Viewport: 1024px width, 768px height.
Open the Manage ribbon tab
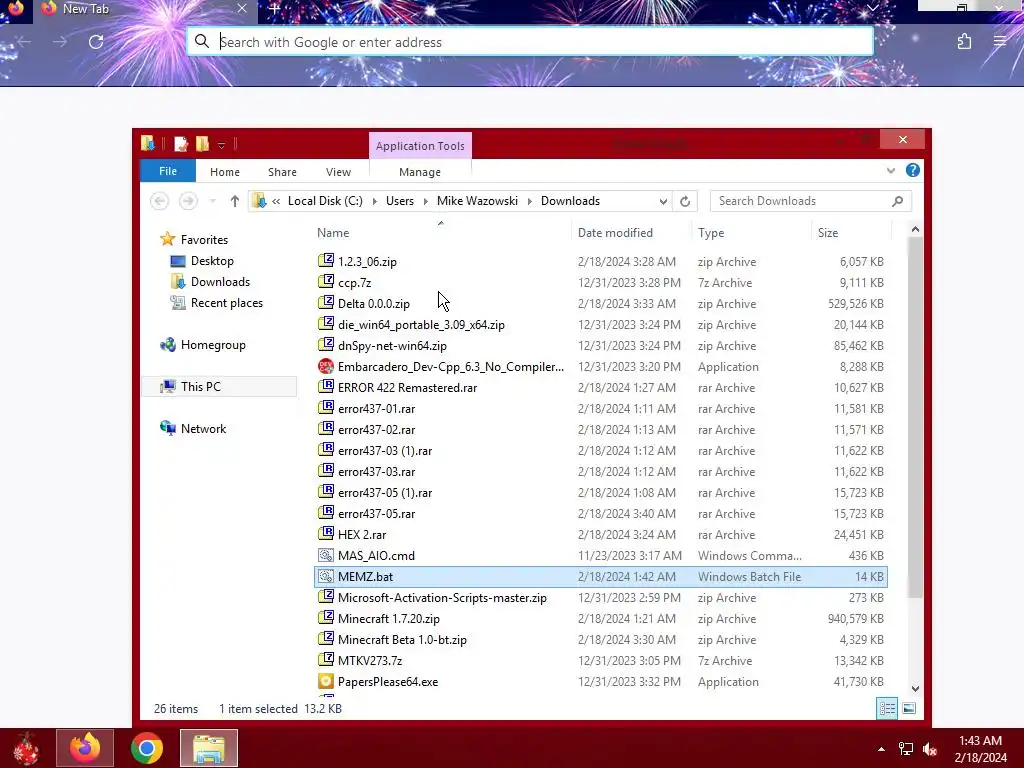[x=420, y=172]
